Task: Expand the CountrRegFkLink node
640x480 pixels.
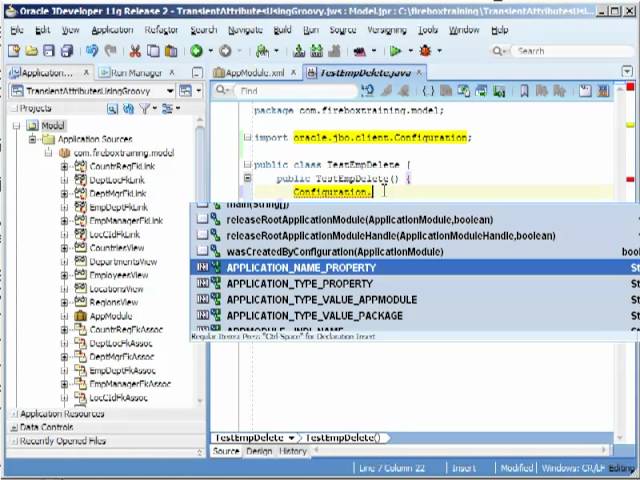Action: point(64,167)
